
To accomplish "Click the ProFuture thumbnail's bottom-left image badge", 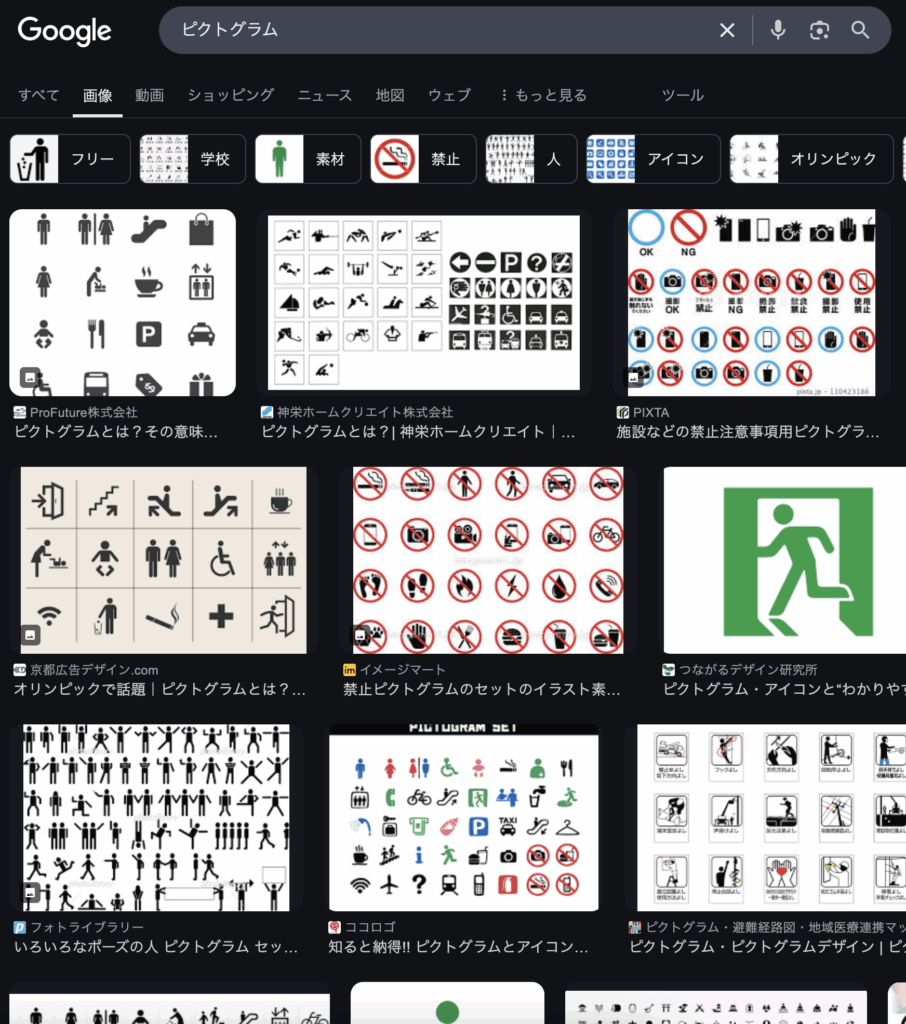I will click(29, 377).
